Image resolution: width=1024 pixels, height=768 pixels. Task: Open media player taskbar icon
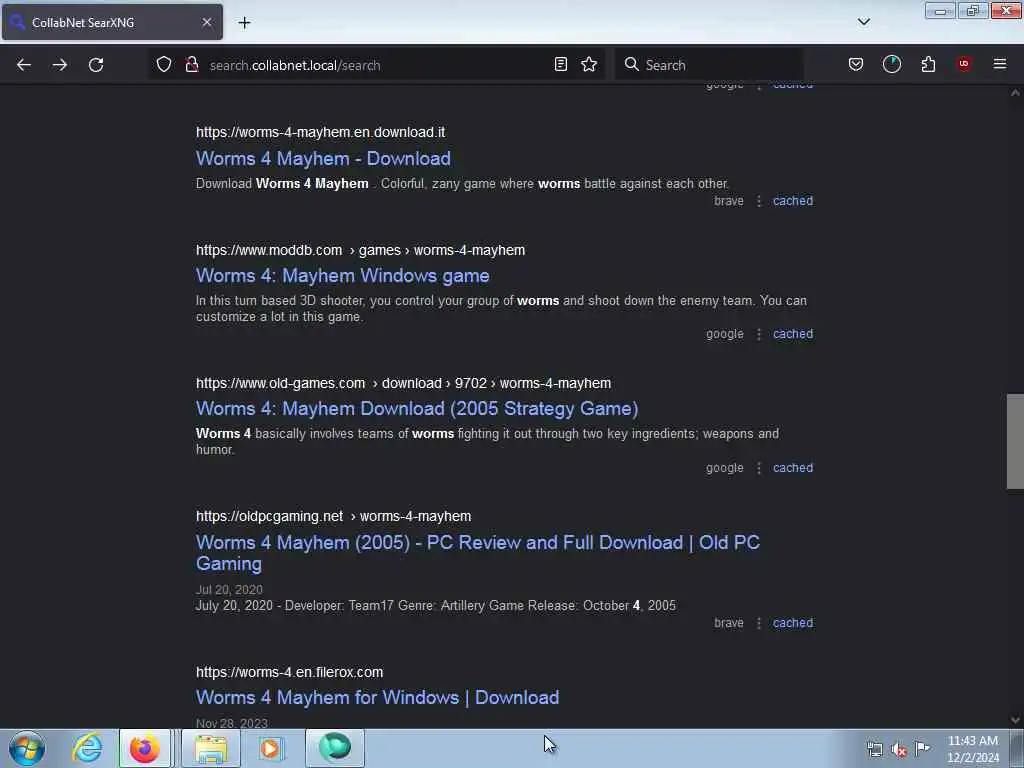click(270, 748)
